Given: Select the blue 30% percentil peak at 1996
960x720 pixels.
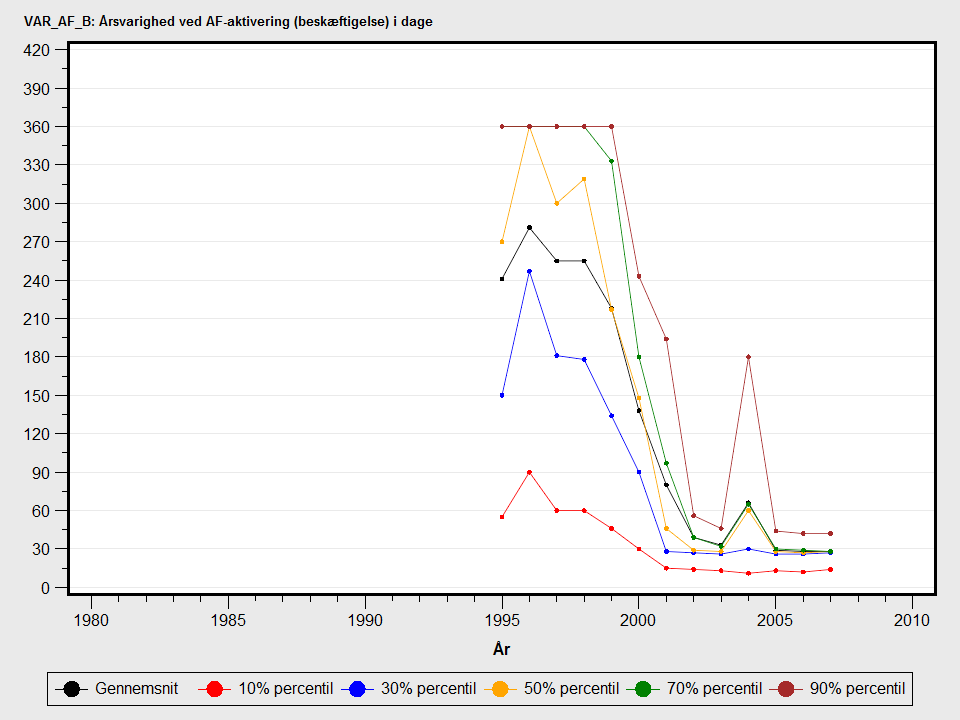Looking at the screenshot, I should pos(529,271).
